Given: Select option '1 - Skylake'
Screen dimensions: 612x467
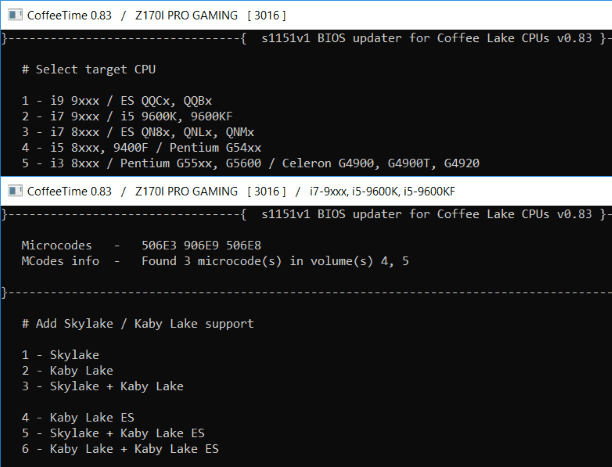Looking at the screenshot, I should pos(60,355).
